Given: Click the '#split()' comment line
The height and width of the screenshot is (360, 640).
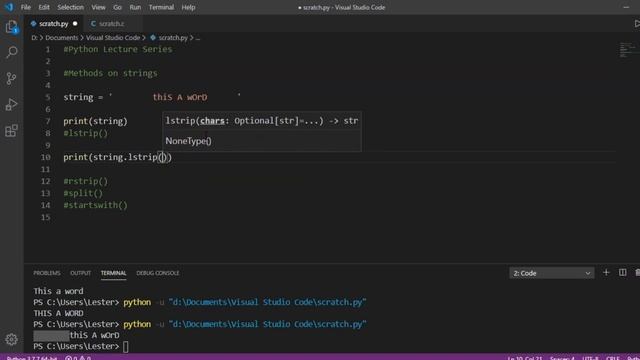Looking at the screenshot, I should pos(83,193).
